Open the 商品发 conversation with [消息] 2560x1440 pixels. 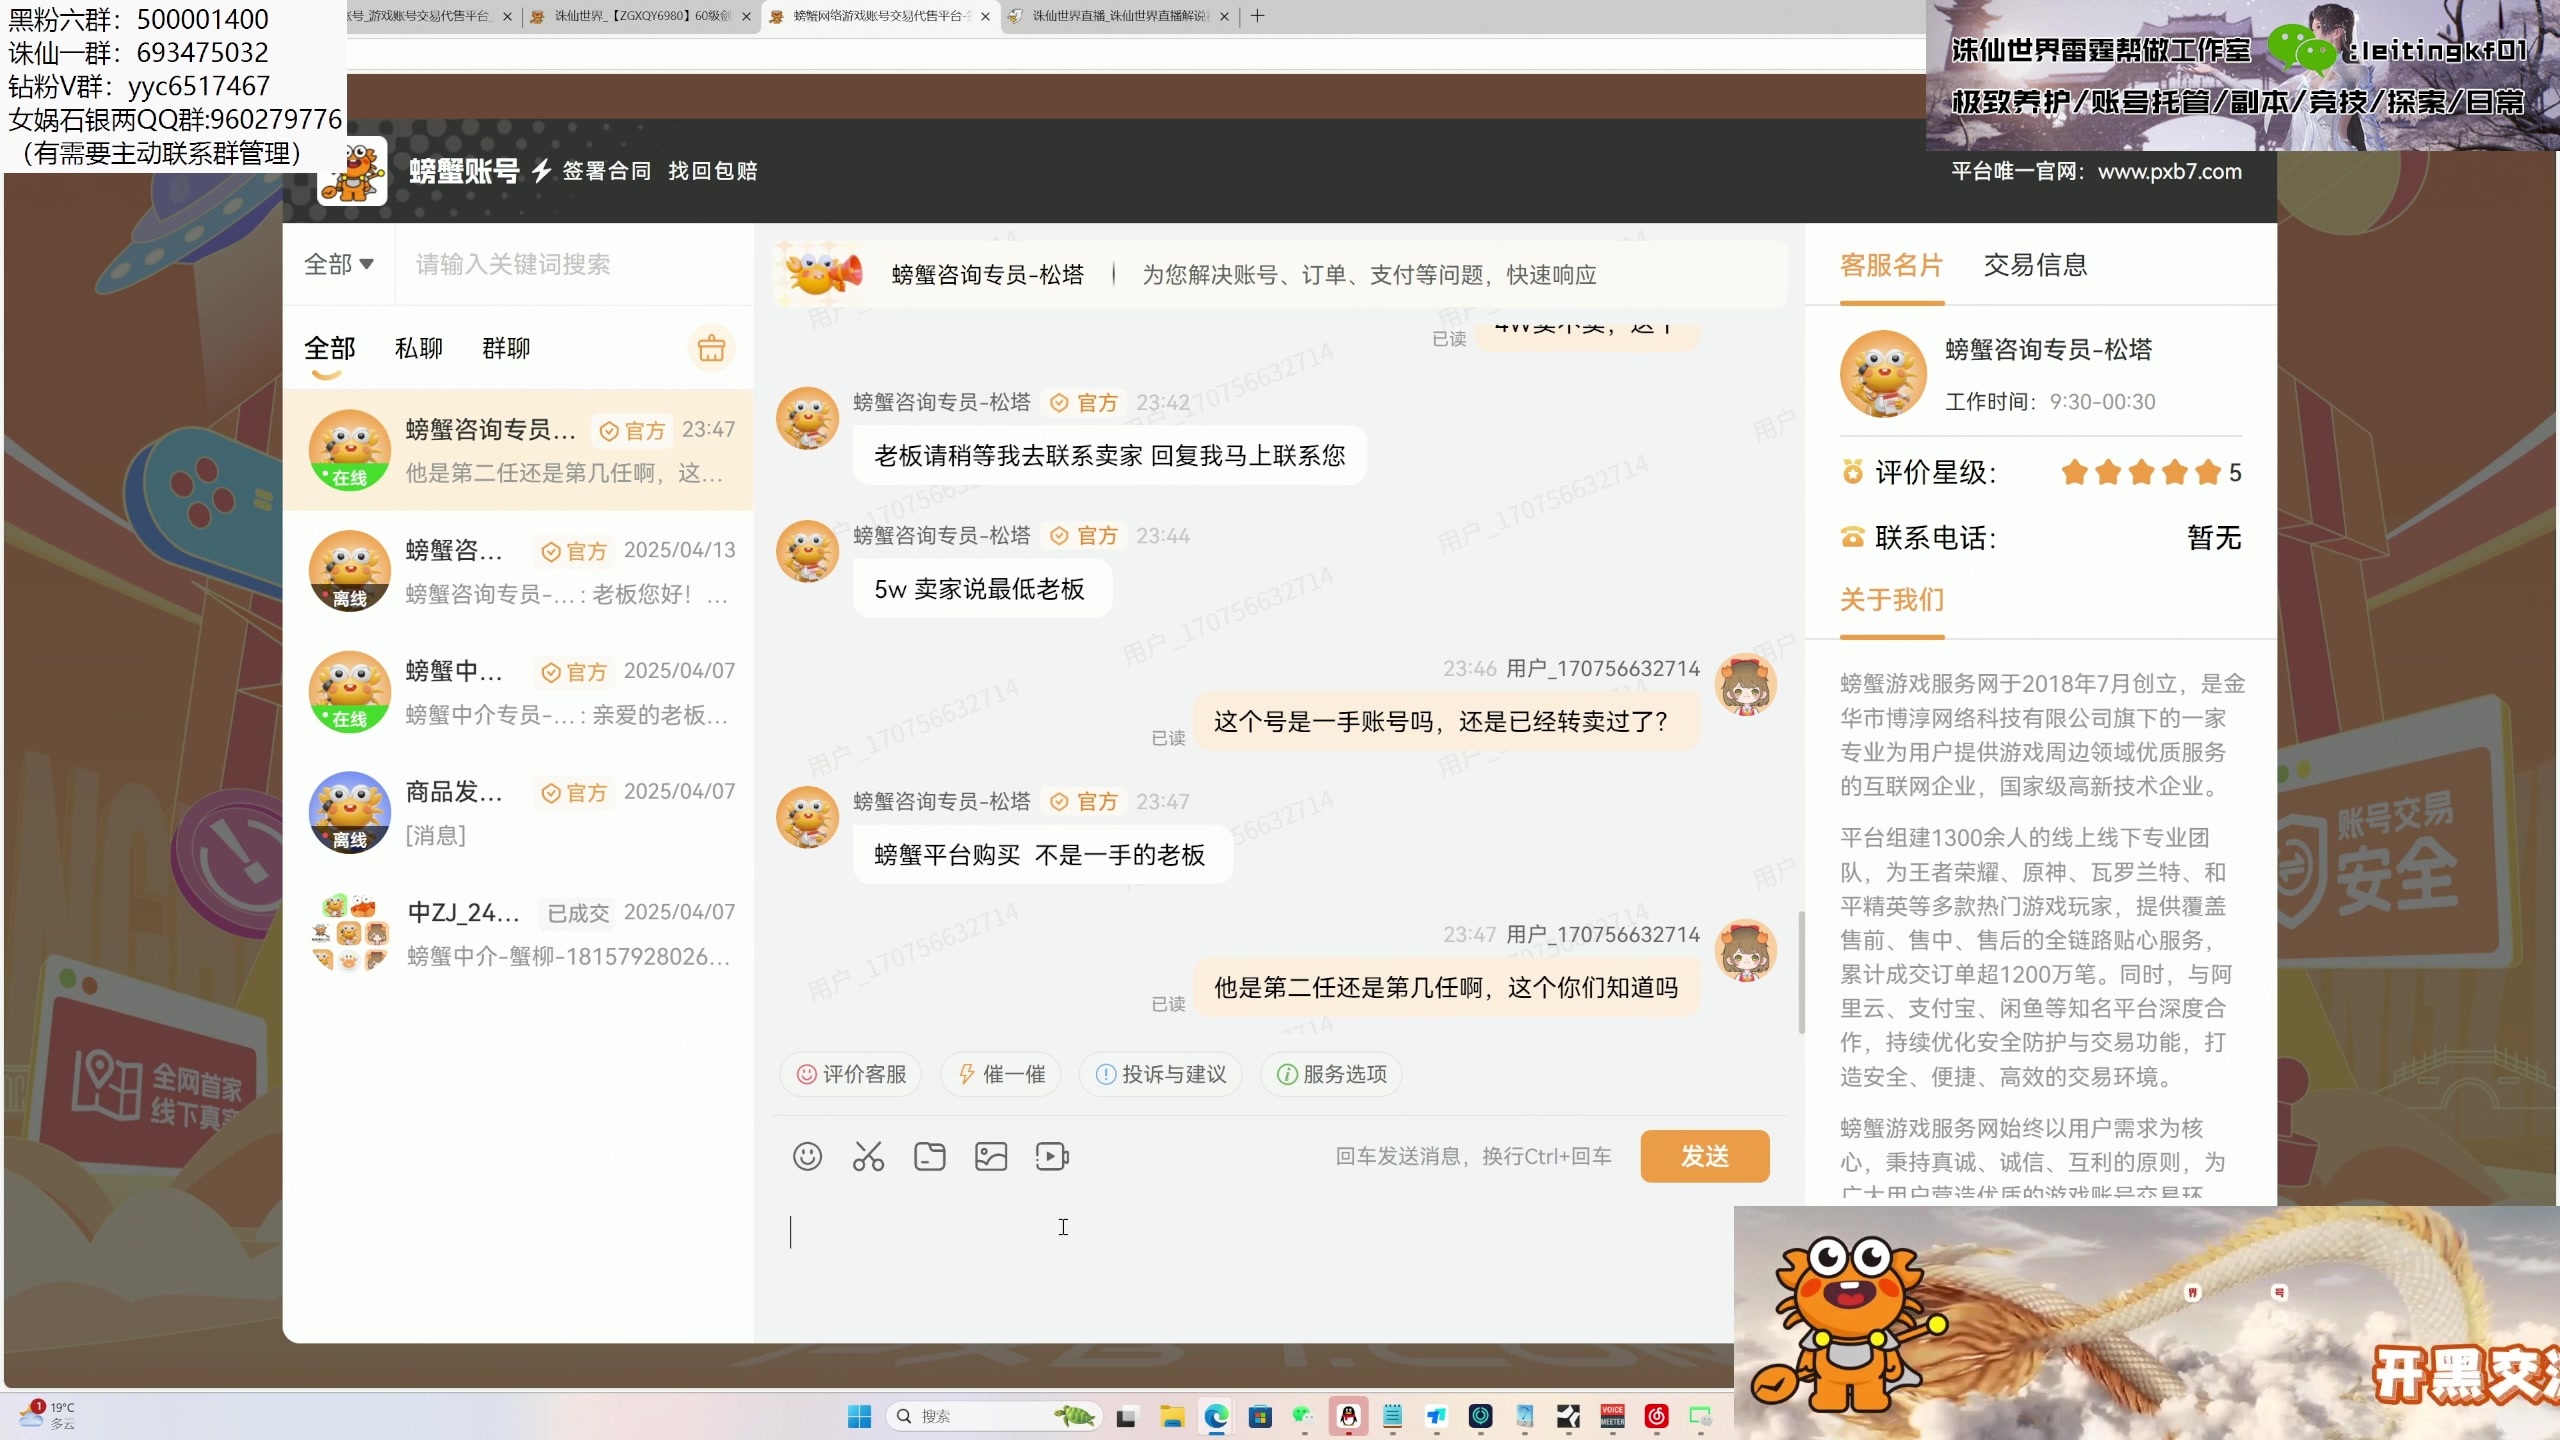pyautogui.click(x=518, y=812)
